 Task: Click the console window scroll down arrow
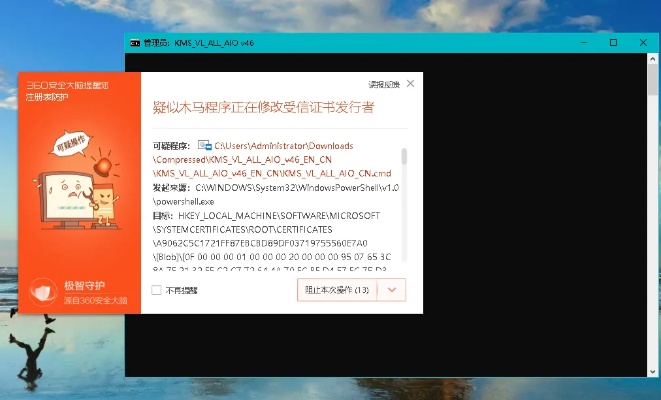(x=653, y=372)
